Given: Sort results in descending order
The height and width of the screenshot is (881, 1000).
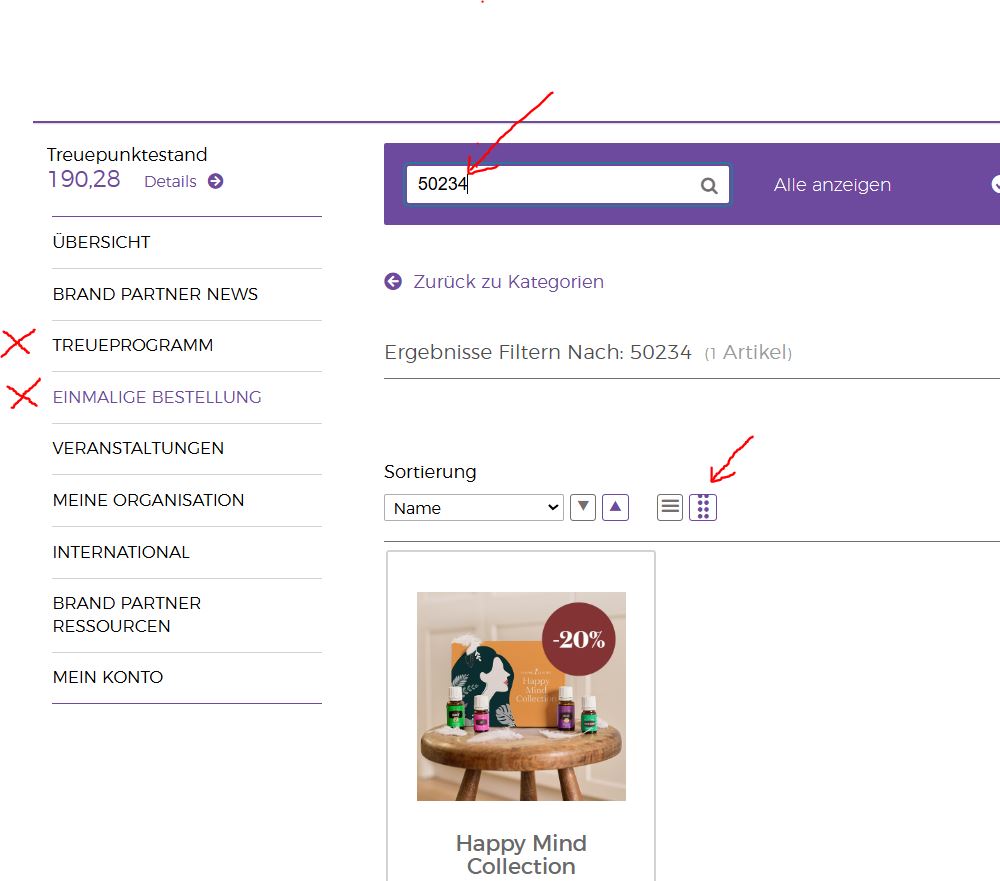Looking at the screenshot, I should pos(583,507).
